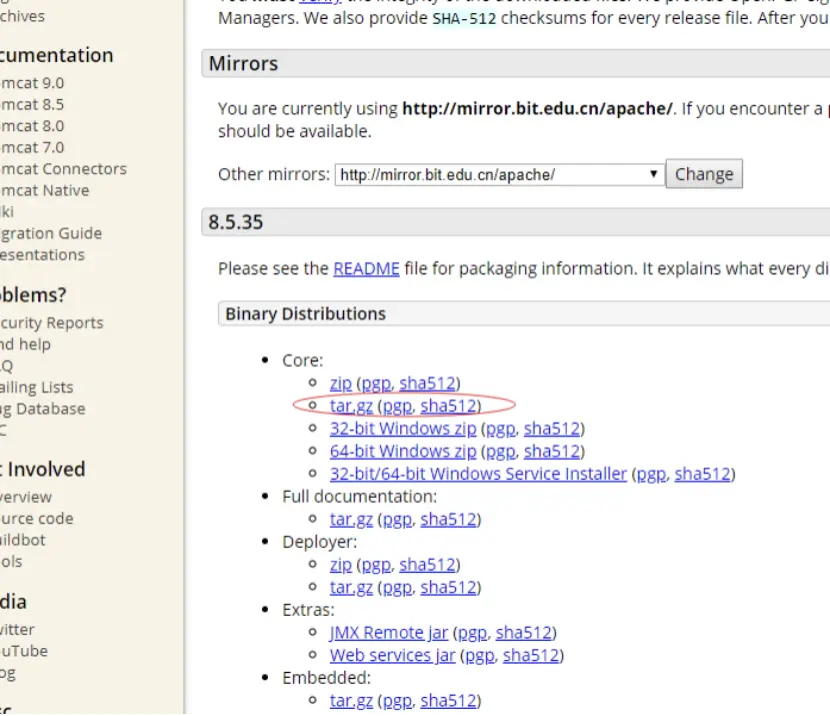Open pgp signature for Core tar.gz

tap(397, 406)
